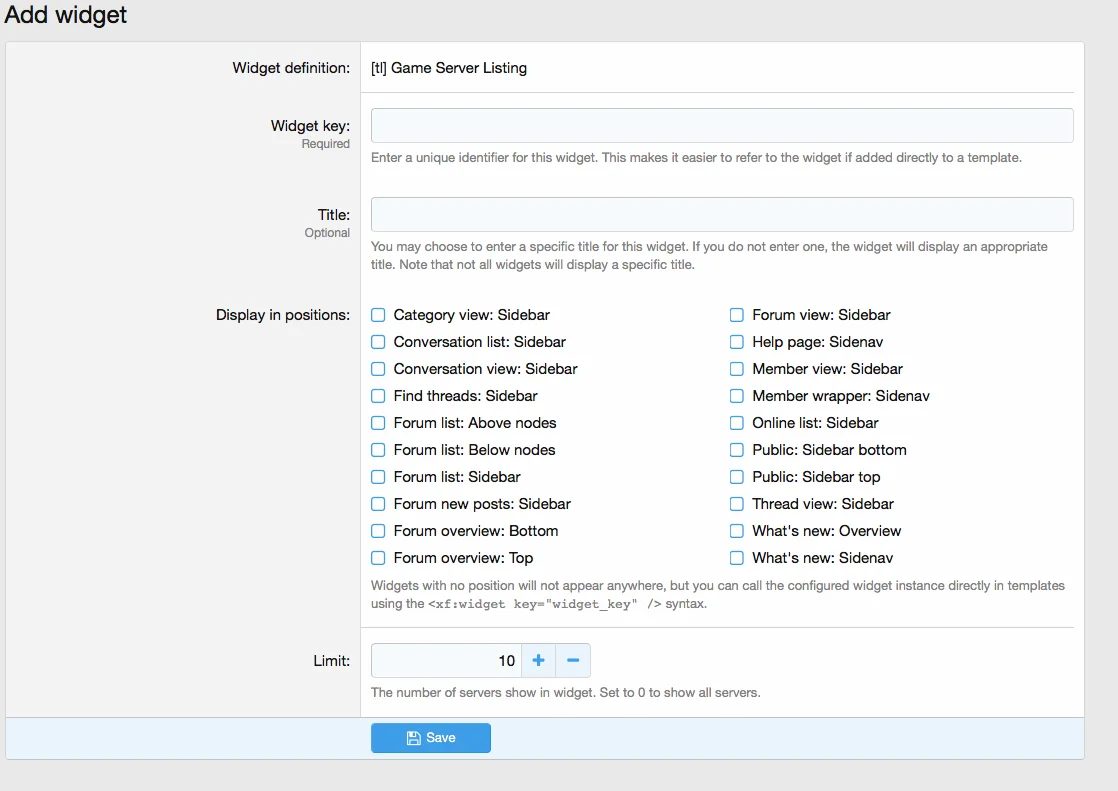Check Forum overview: Top checkbox
The height and width of the screenshot is (791, 1118).
(378, 558)
